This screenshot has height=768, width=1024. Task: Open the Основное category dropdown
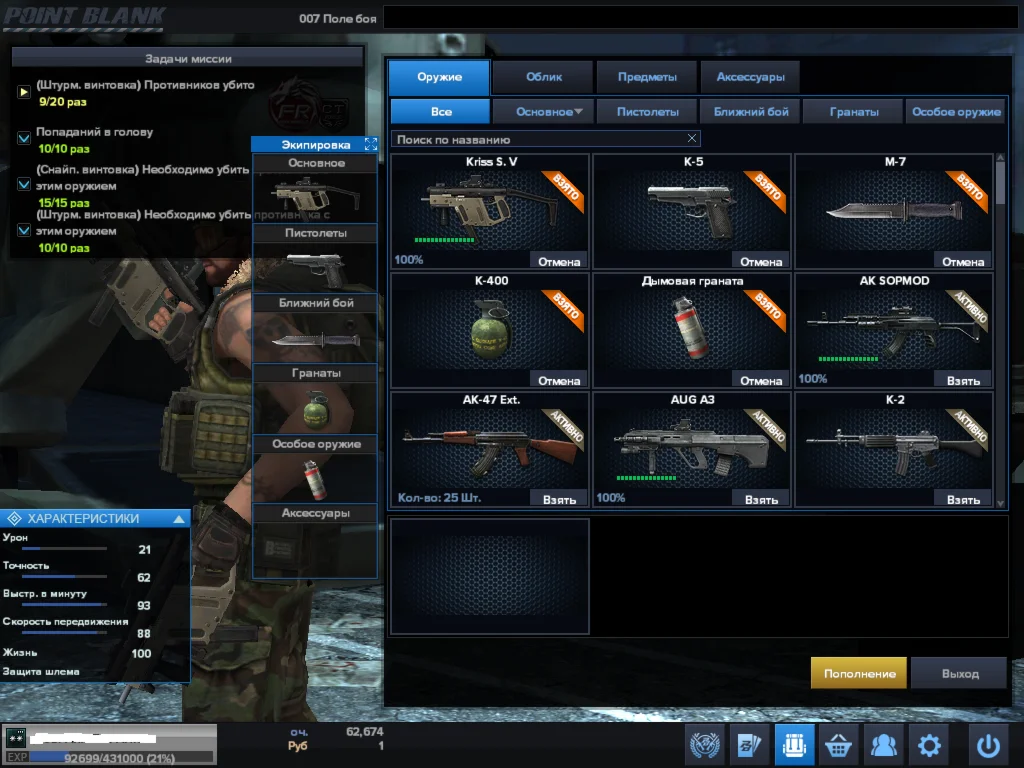(543, 112)
